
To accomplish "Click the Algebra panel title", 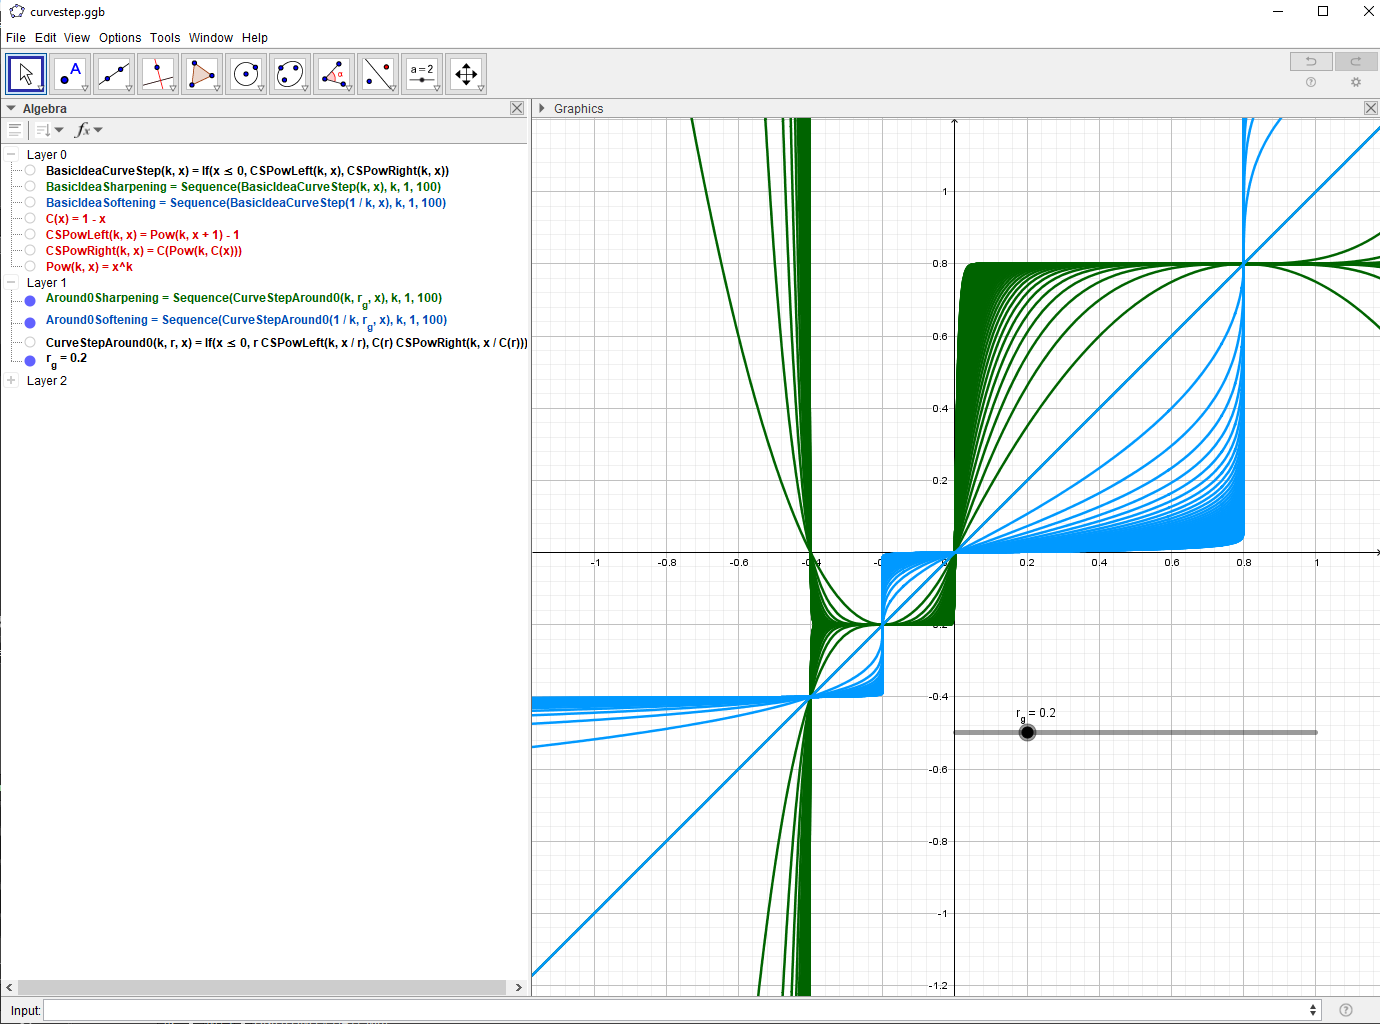I will (45, 109).
